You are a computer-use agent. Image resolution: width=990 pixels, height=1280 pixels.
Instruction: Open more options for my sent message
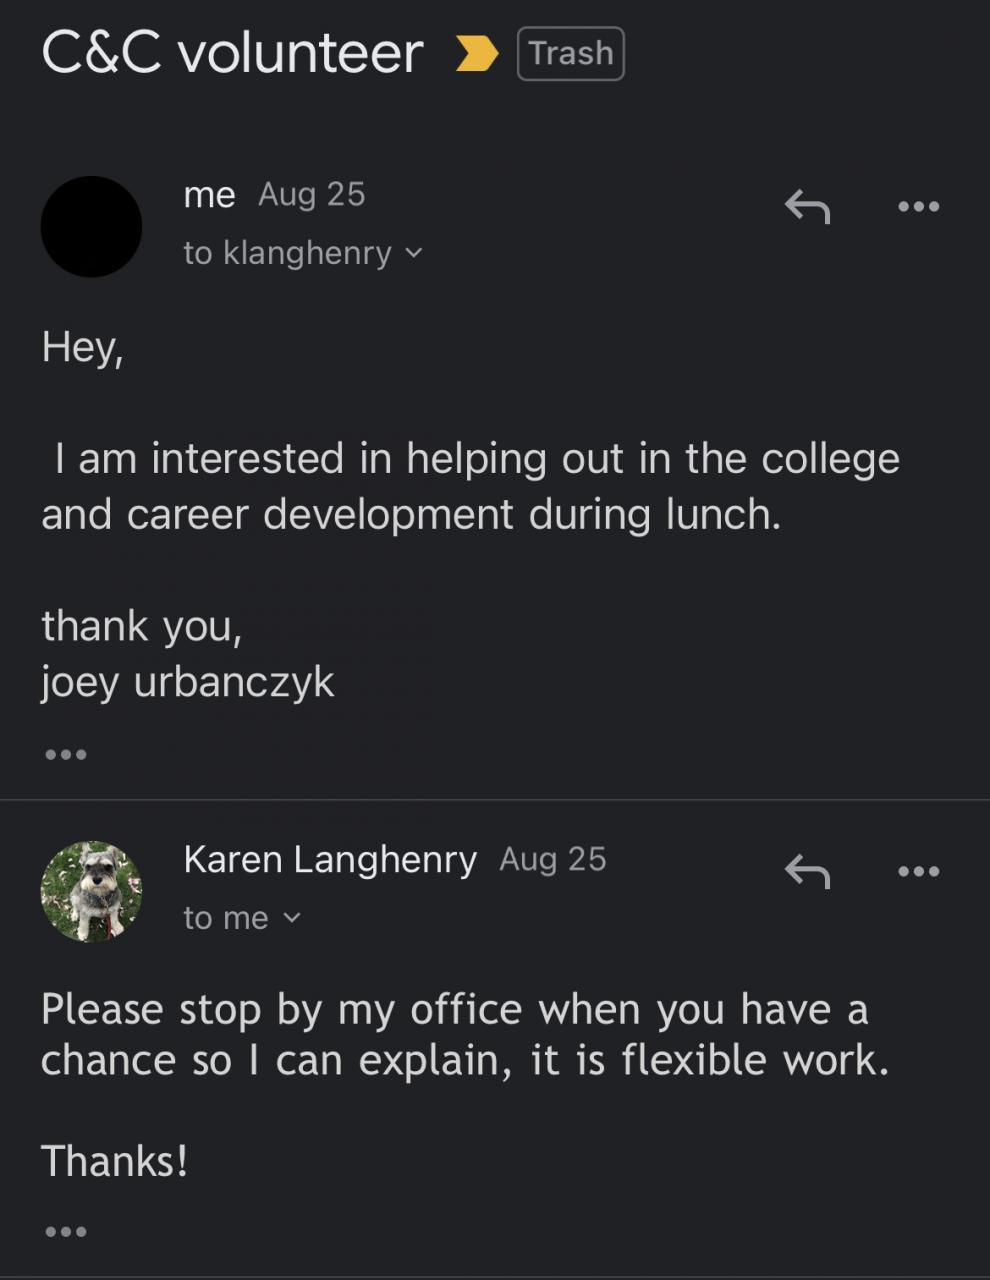[x=918, y=207]
